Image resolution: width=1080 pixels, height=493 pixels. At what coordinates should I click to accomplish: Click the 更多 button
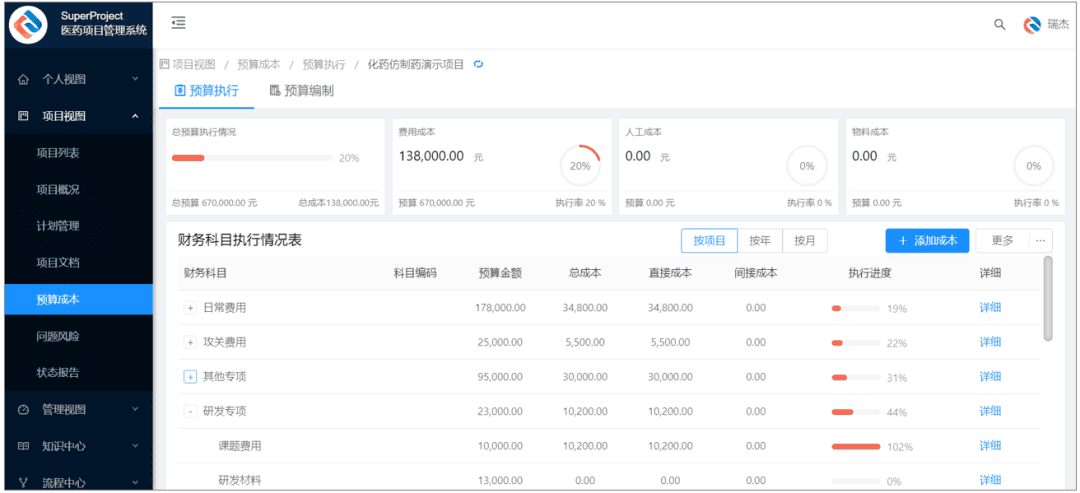point(1003,240)
